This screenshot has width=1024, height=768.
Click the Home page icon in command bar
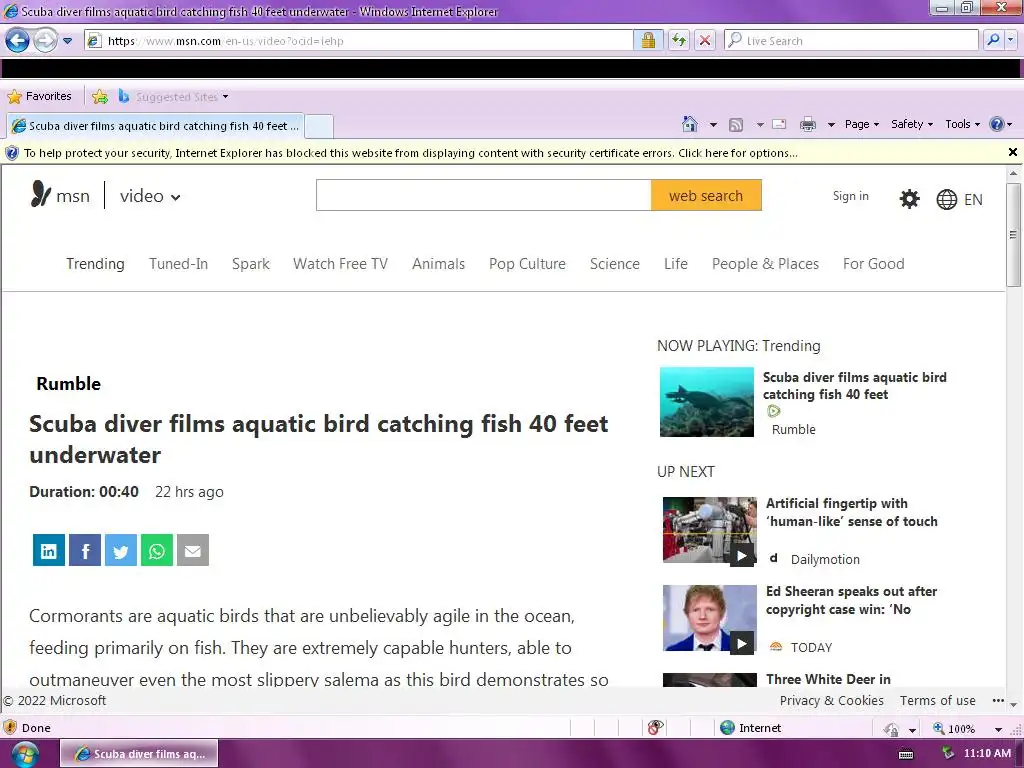[690, 124]
